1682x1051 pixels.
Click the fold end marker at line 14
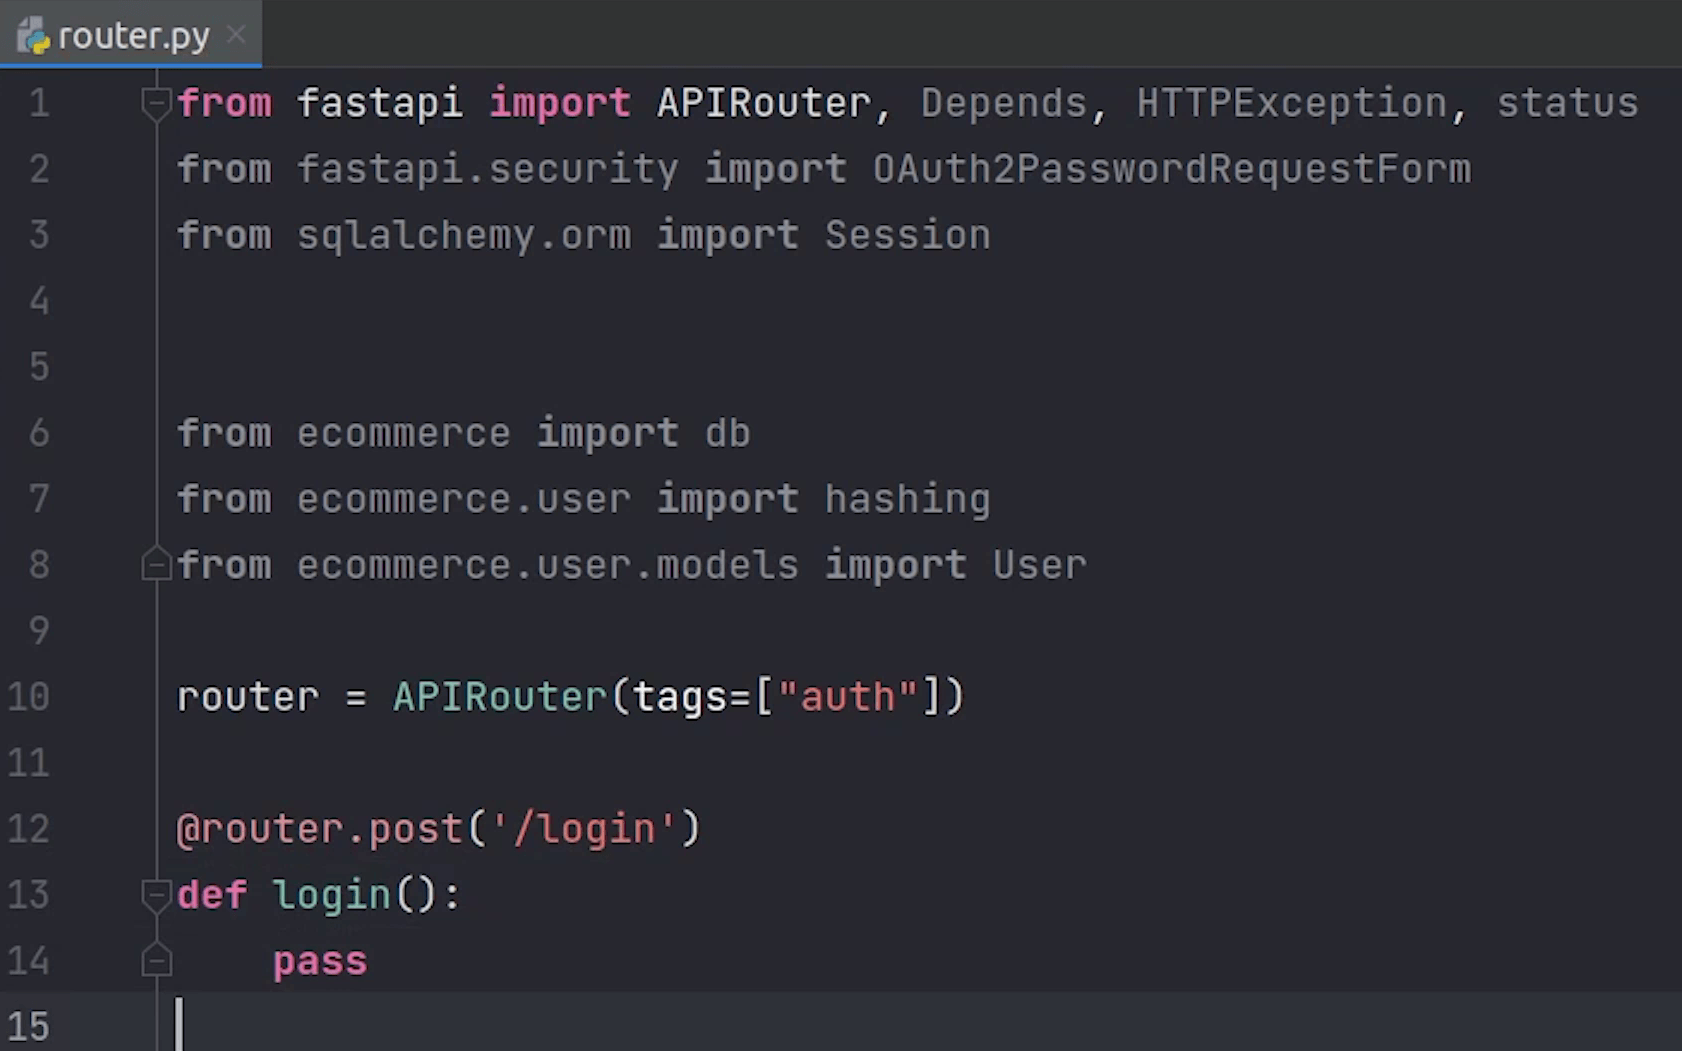(x=156, y=960)
